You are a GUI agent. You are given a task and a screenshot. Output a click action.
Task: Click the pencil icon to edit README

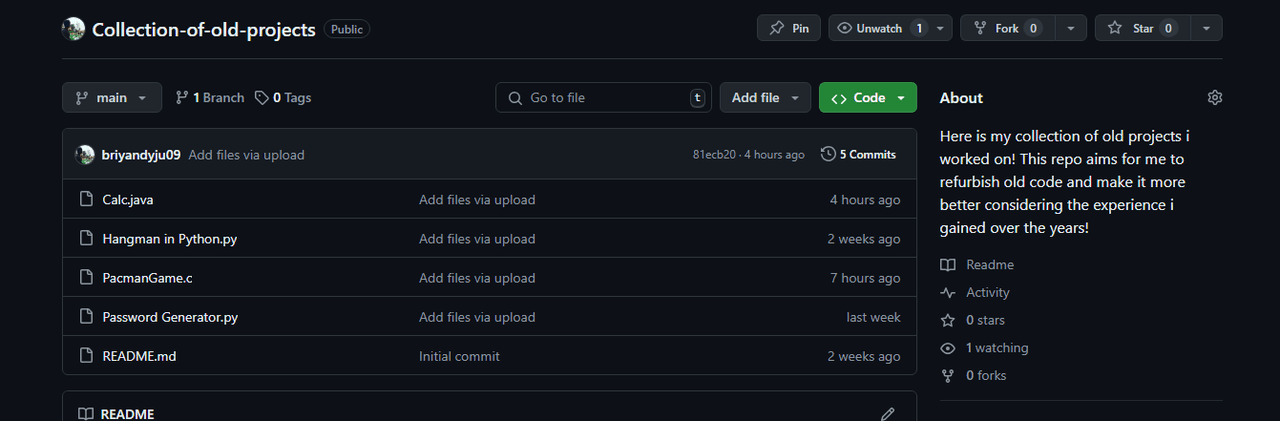(x=887, y=414)
